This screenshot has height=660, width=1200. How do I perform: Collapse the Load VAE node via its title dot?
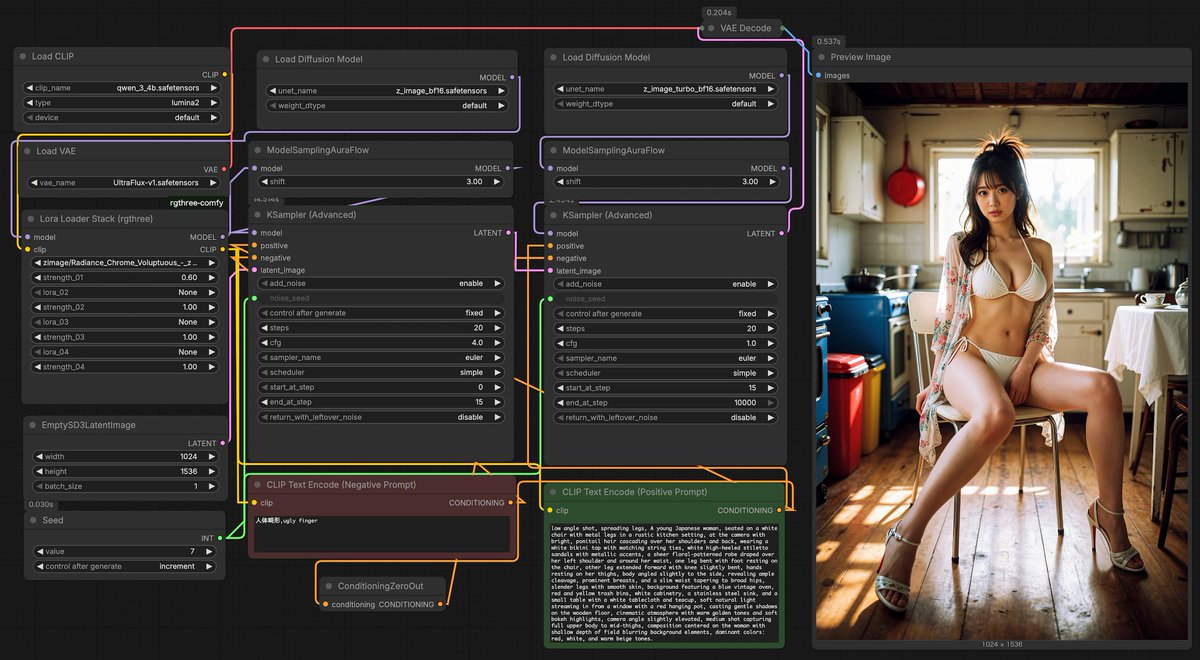[28, 152]
